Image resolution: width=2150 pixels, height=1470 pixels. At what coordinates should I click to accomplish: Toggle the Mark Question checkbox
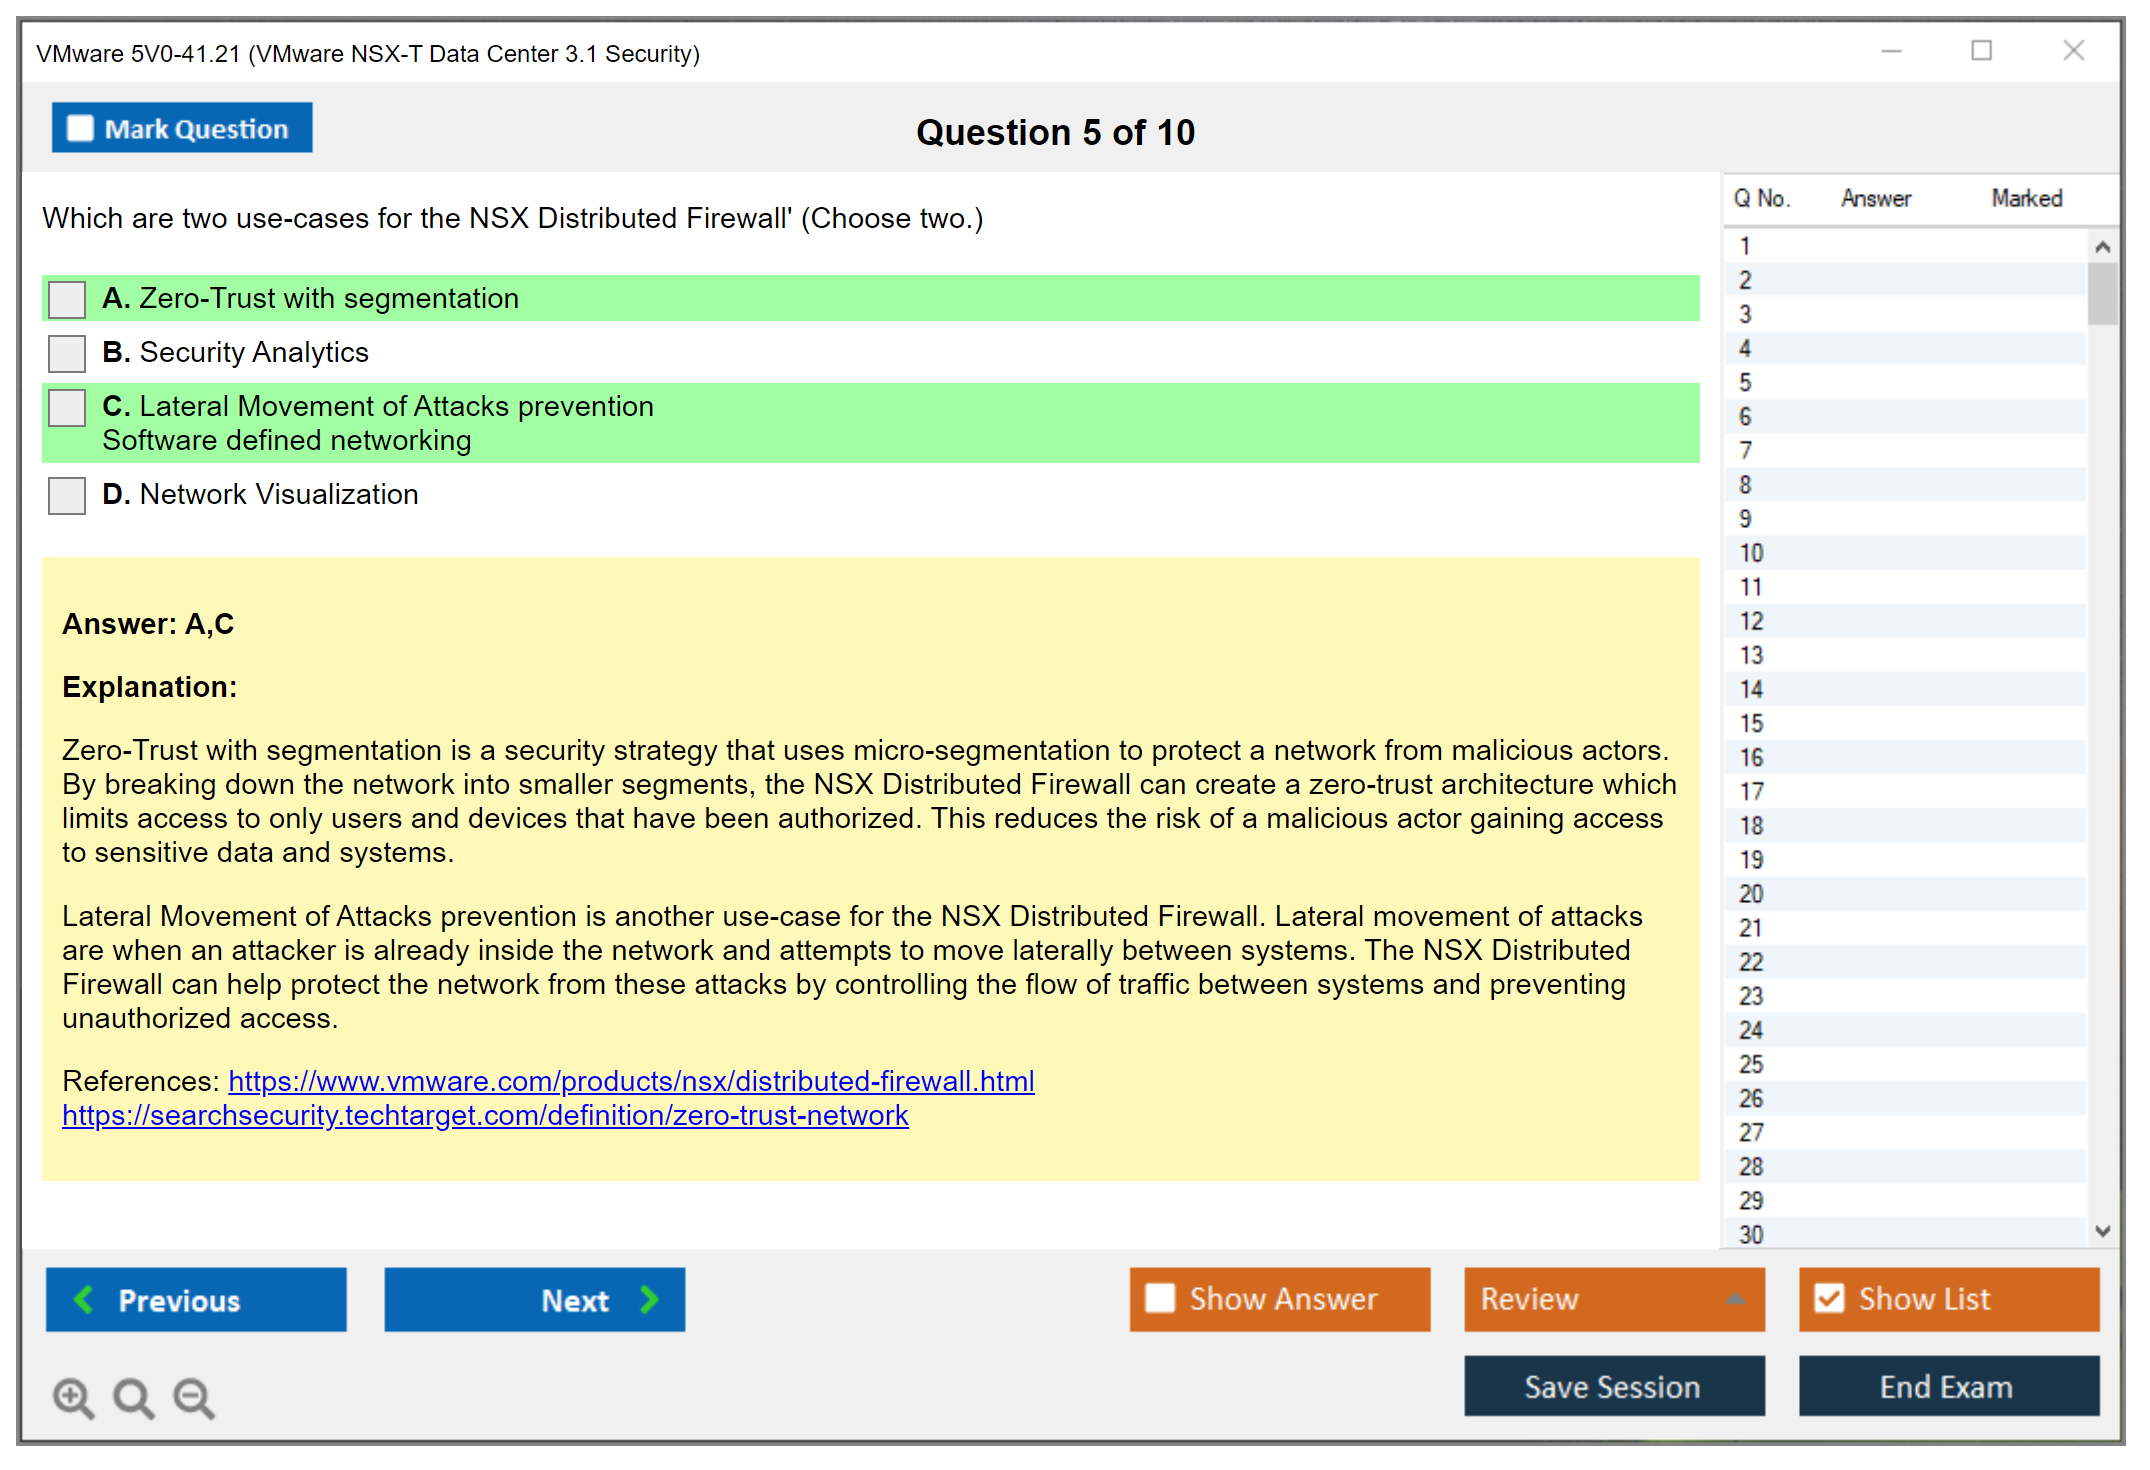pos(80,128)
